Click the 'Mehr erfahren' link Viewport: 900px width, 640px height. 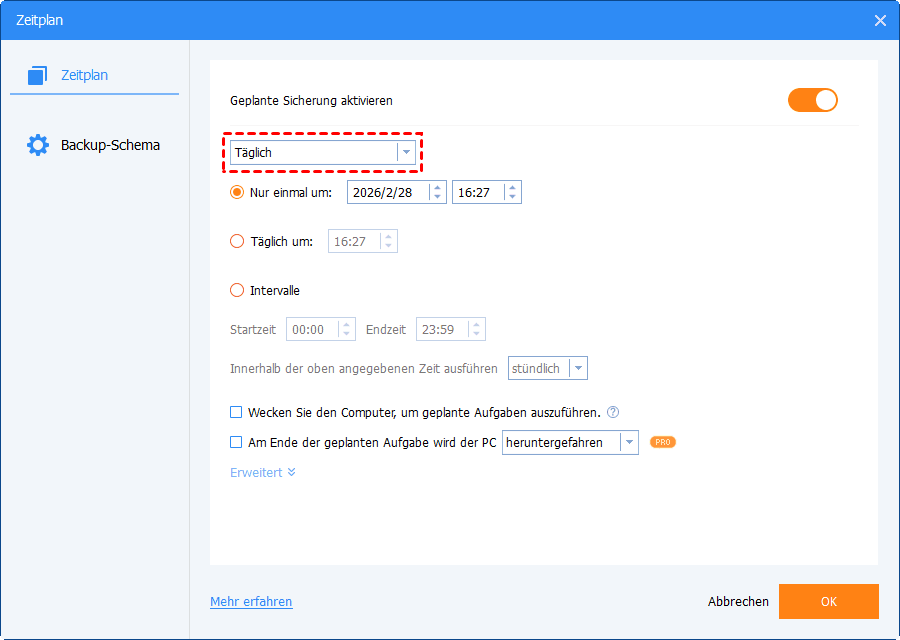251,602
